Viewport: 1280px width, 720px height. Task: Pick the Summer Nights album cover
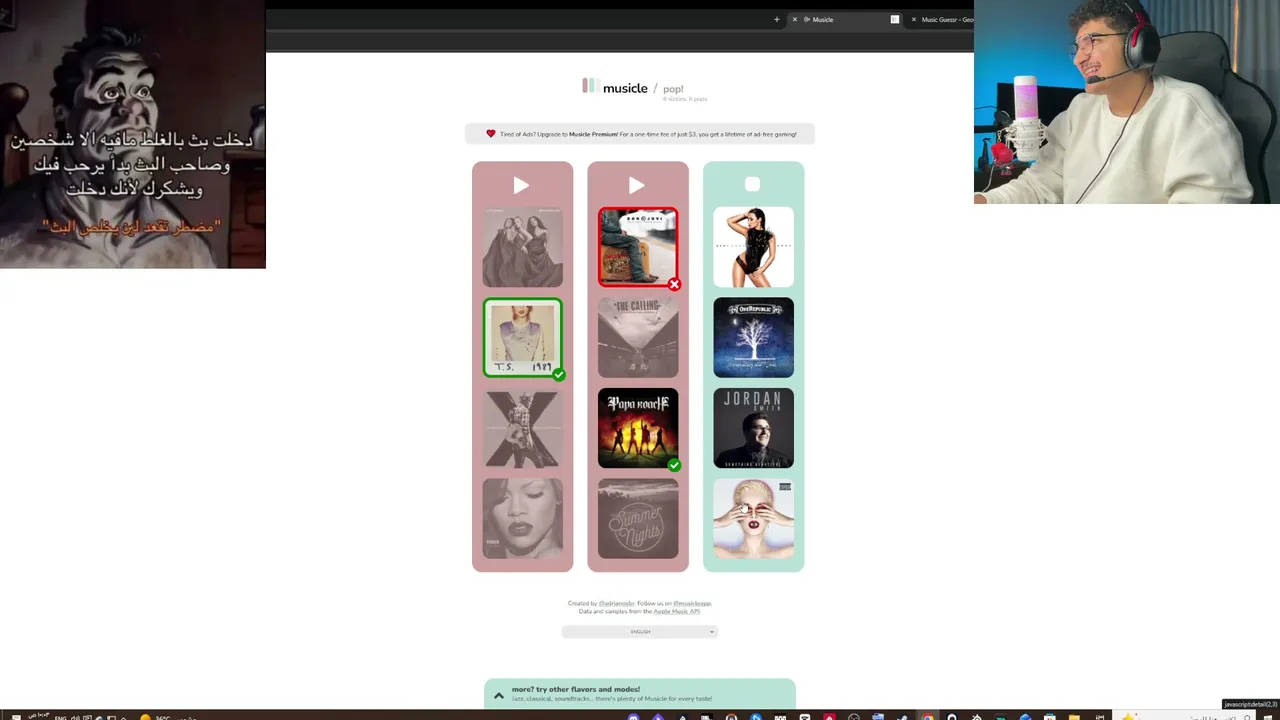coord(638,518)
